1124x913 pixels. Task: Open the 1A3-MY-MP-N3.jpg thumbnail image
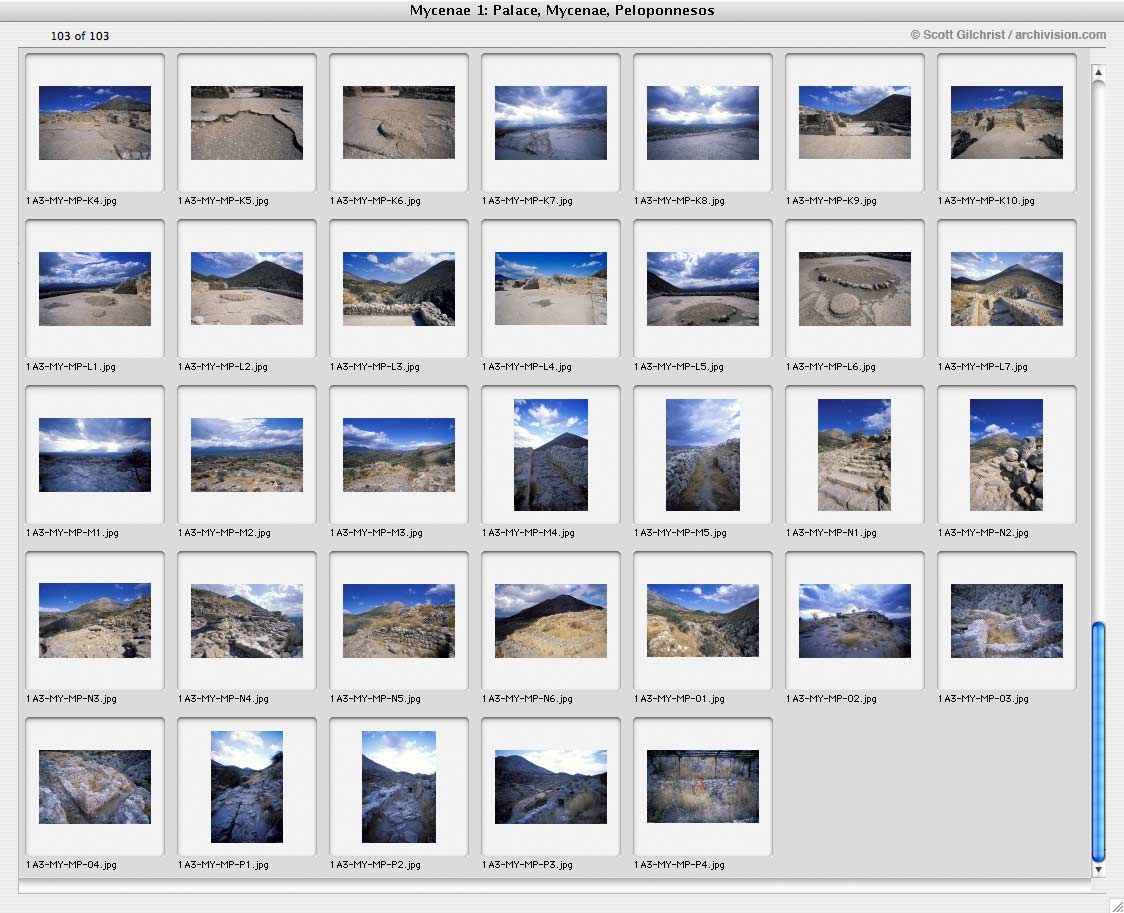[x=95, y=621]
